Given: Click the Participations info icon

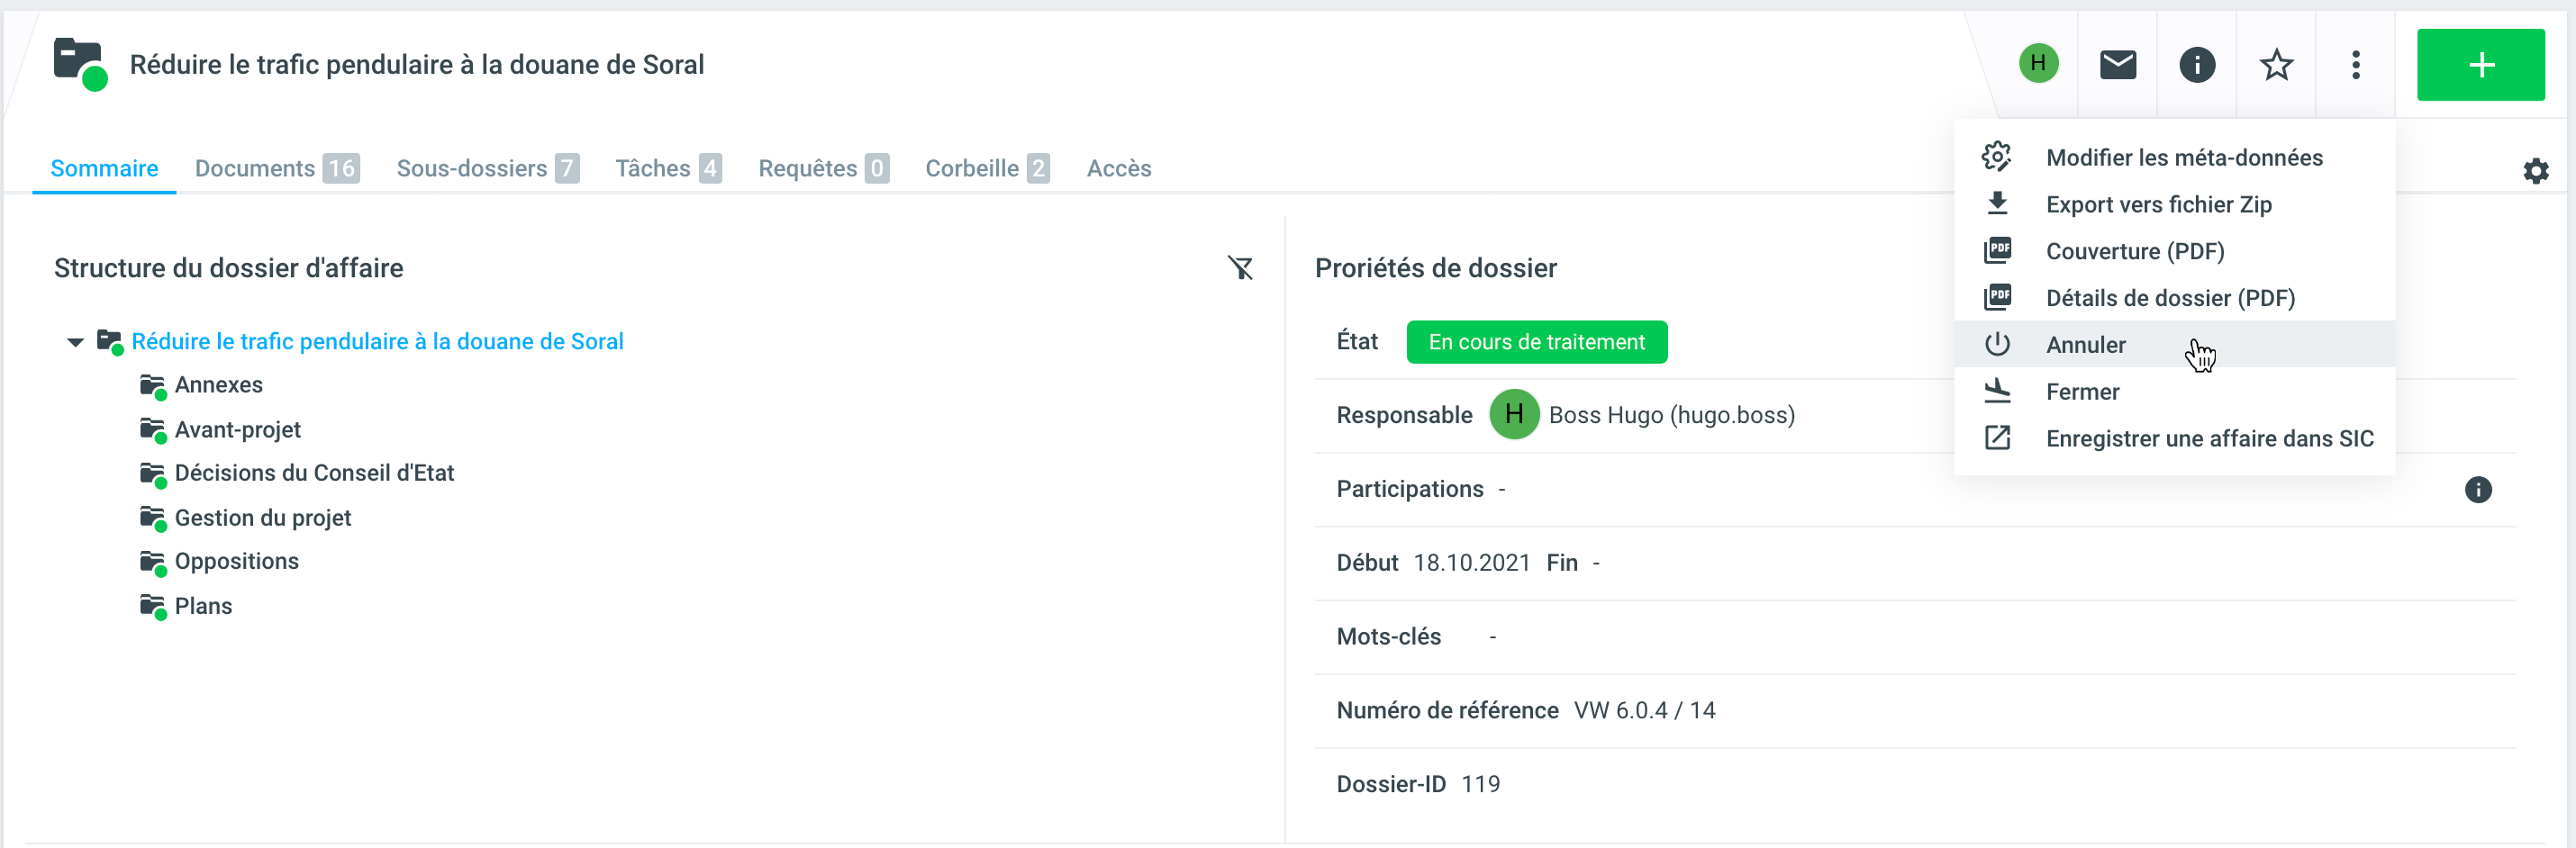Looking at the screenshot, I should pyautogui.click(x=2477, y=490).
